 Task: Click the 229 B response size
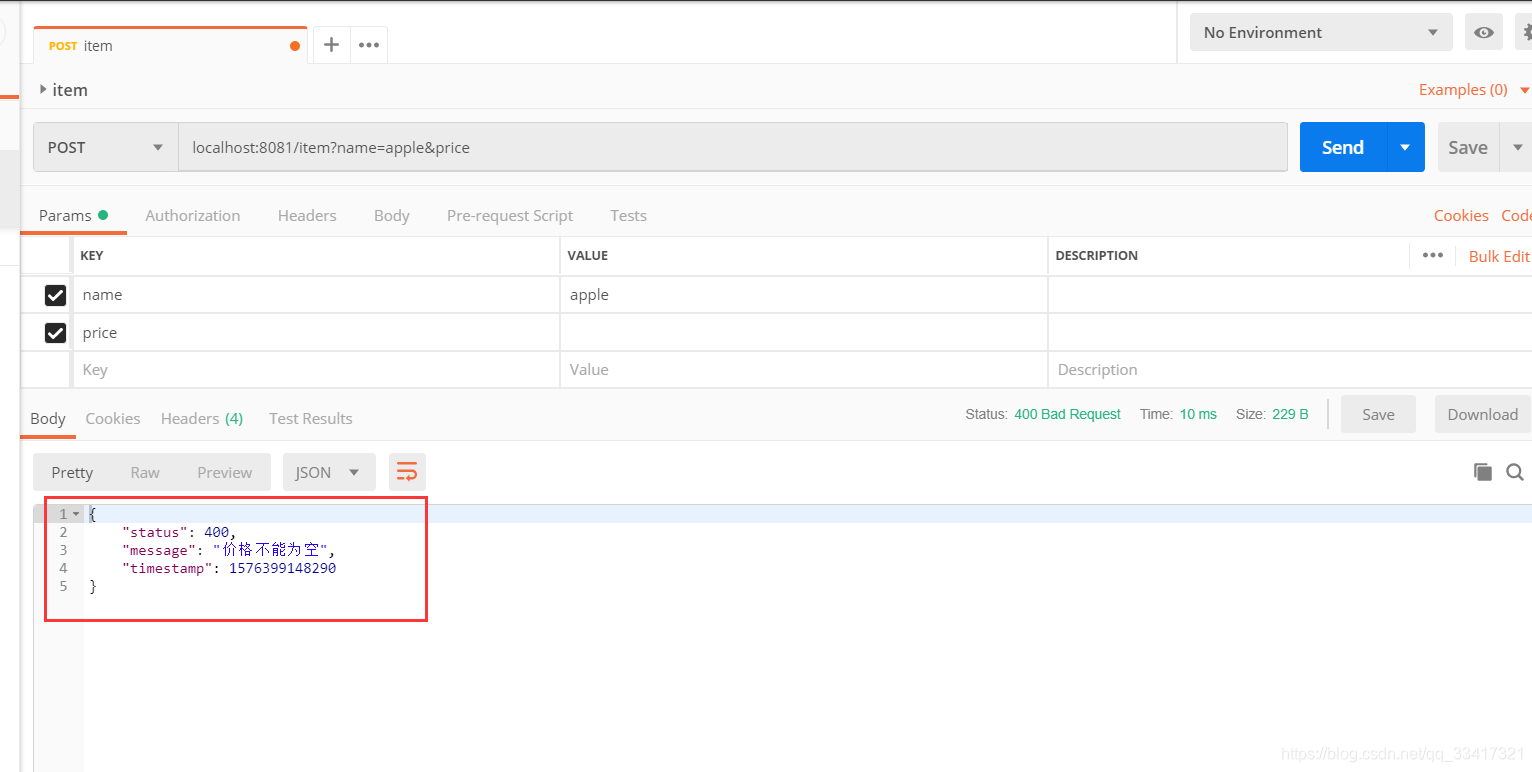pyautogui.click(x=1290, y=414)
